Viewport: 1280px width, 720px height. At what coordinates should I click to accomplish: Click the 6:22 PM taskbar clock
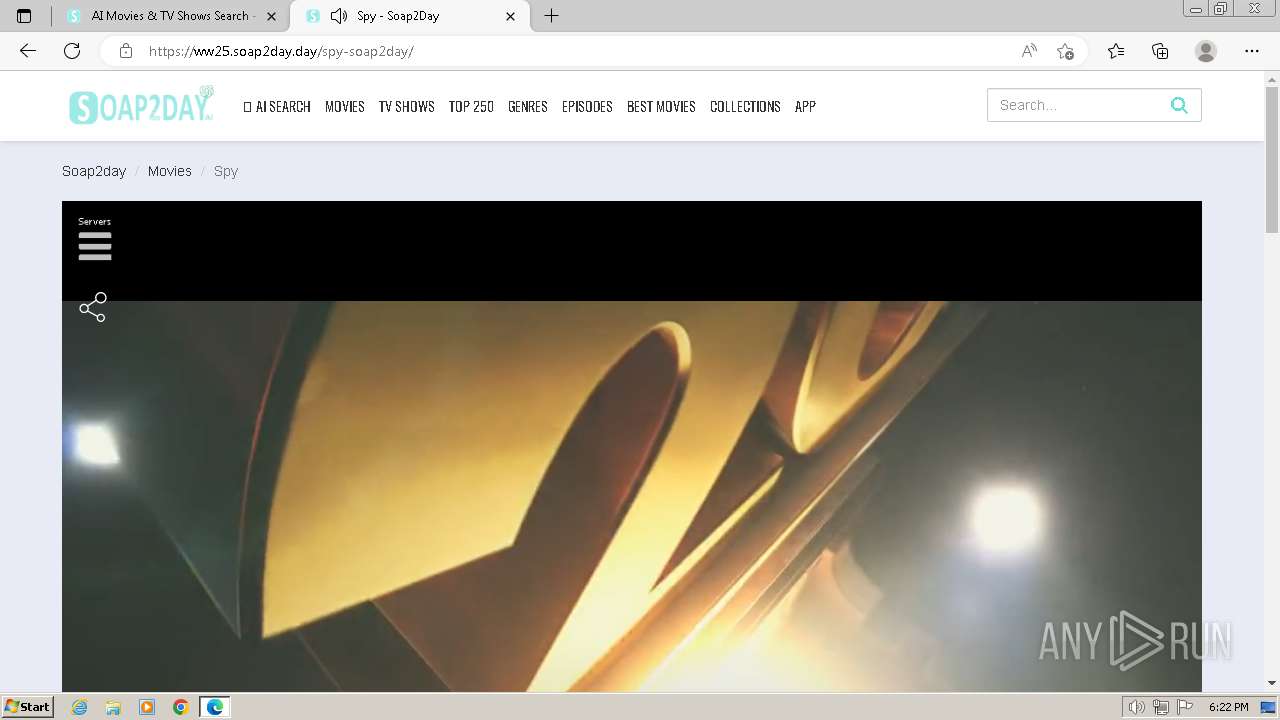(1228, 707)
